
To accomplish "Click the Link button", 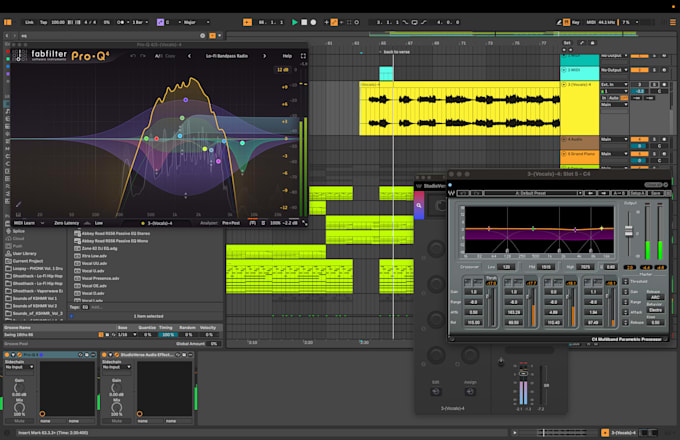I will (x=29, y=22).
